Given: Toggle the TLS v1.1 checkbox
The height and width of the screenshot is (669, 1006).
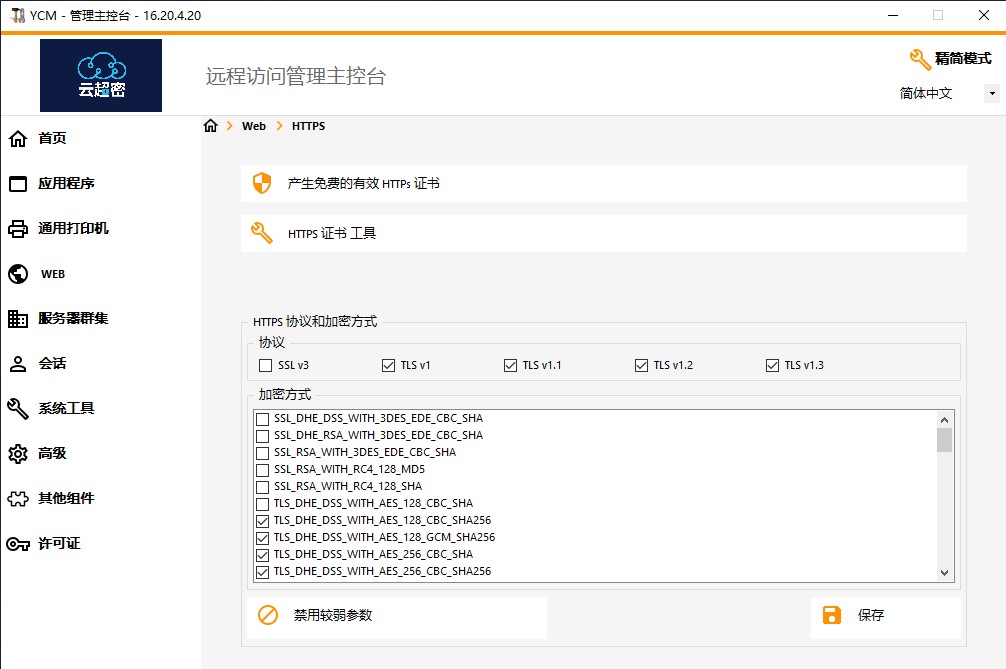Looking at the screenshot, I should tap(510, 366).
